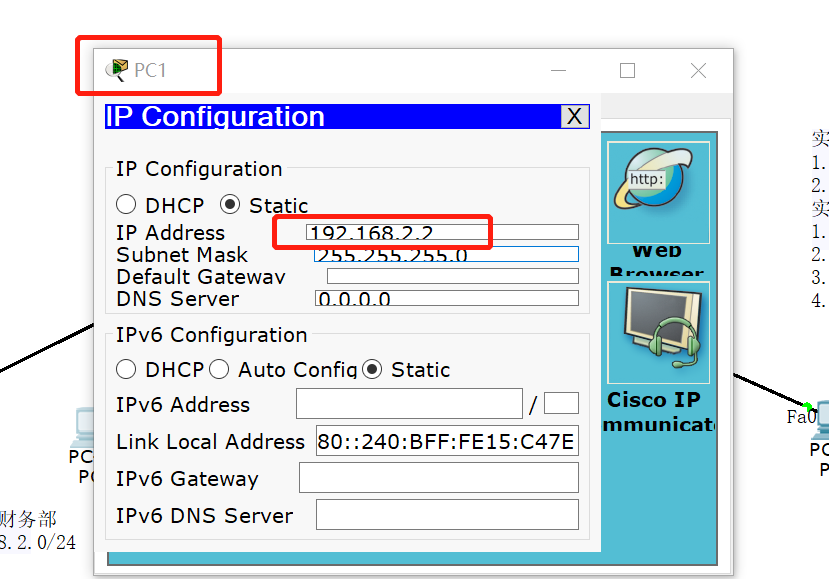Launch the Cisco IP Communicator icon
The height and width of the screenshot is (579, 829).
point(658,333)
